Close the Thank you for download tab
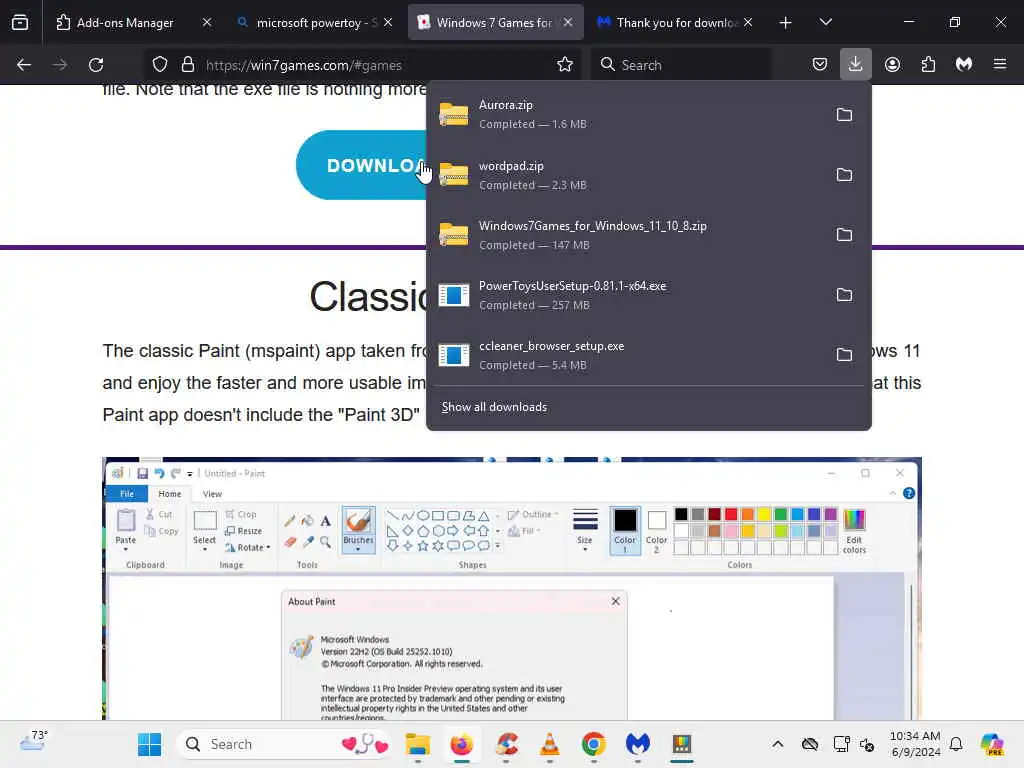 pyautogui.click(x=748, y=23)
